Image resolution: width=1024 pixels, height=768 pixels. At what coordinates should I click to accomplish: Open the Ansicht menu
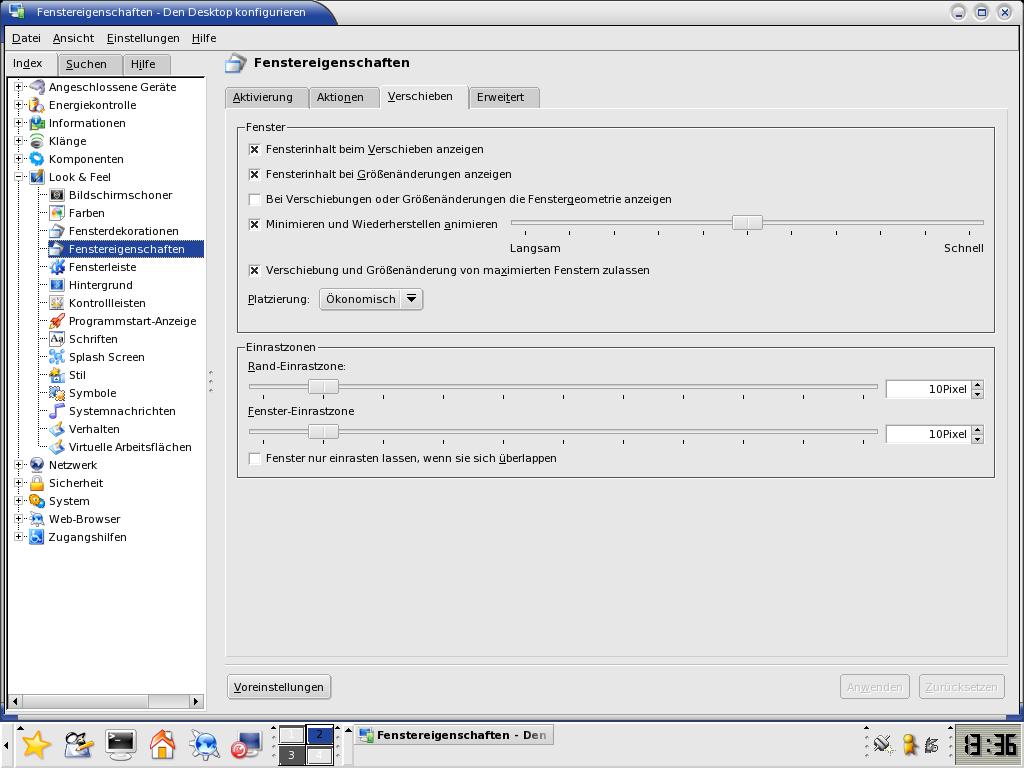tap(73, 38)
